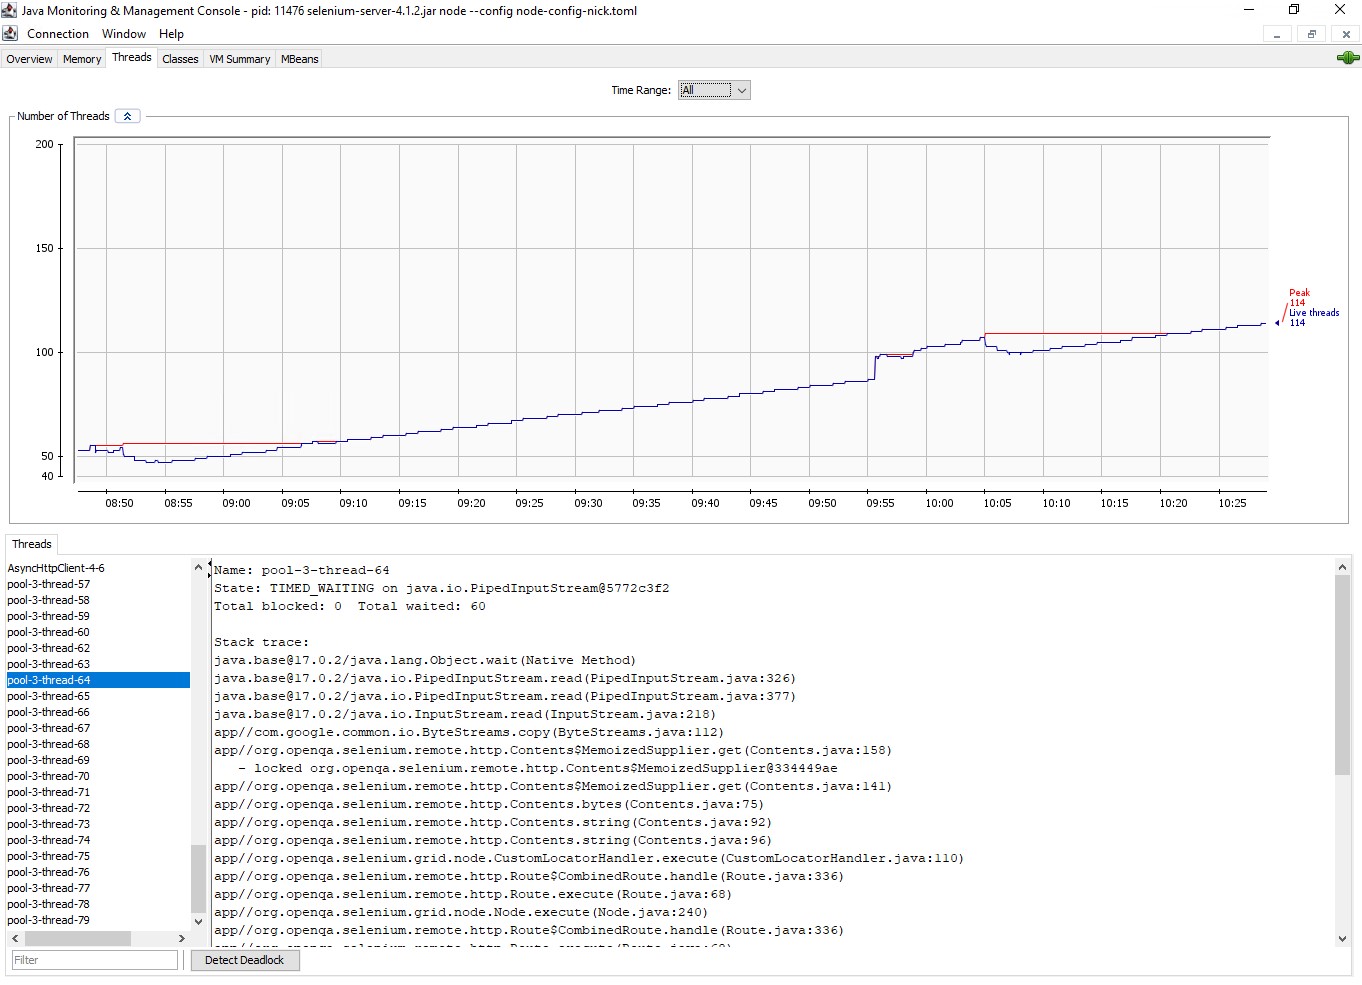
Task: Open the Help menu
Action: tap(171, 33)
